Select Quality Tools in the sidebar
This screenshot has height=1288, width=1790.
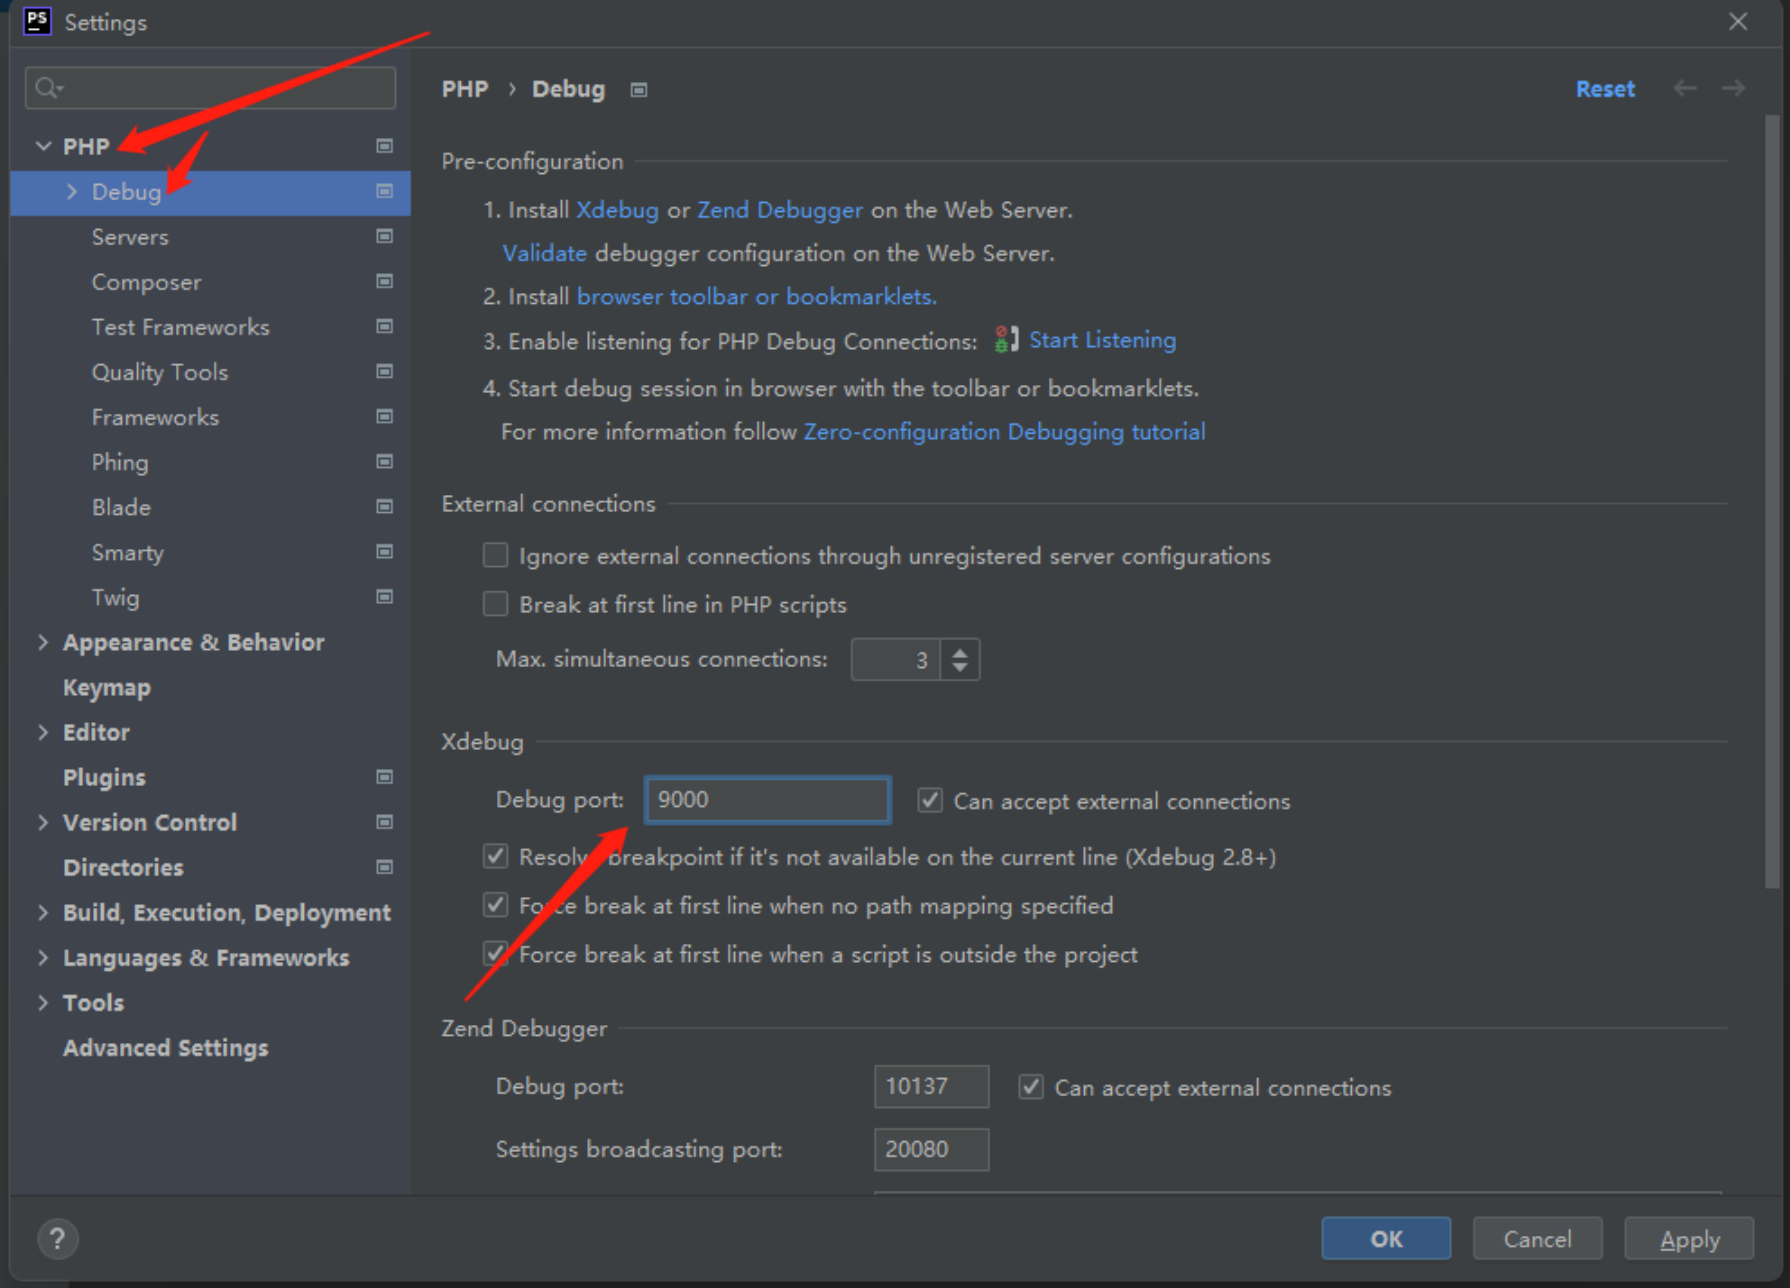tap(160, 371)
